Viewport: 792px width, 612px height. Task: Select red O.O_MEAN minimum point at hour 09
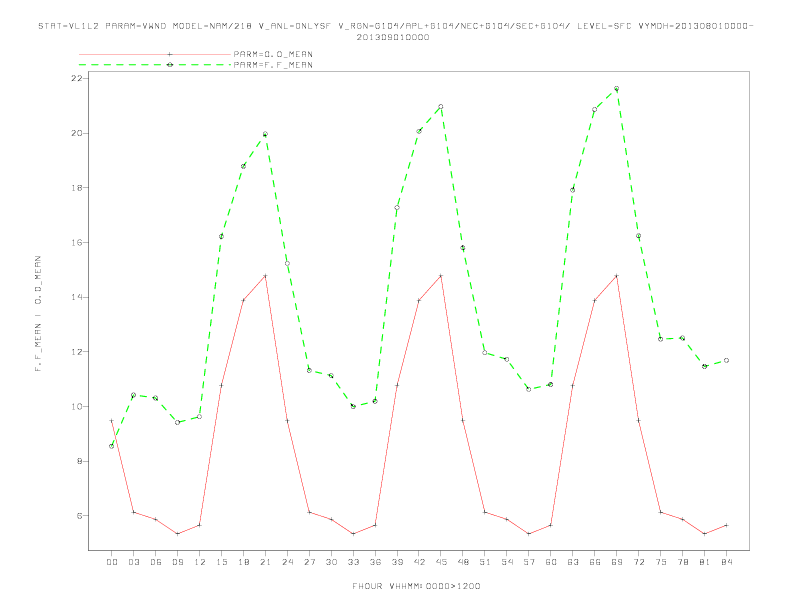(177, 534)
